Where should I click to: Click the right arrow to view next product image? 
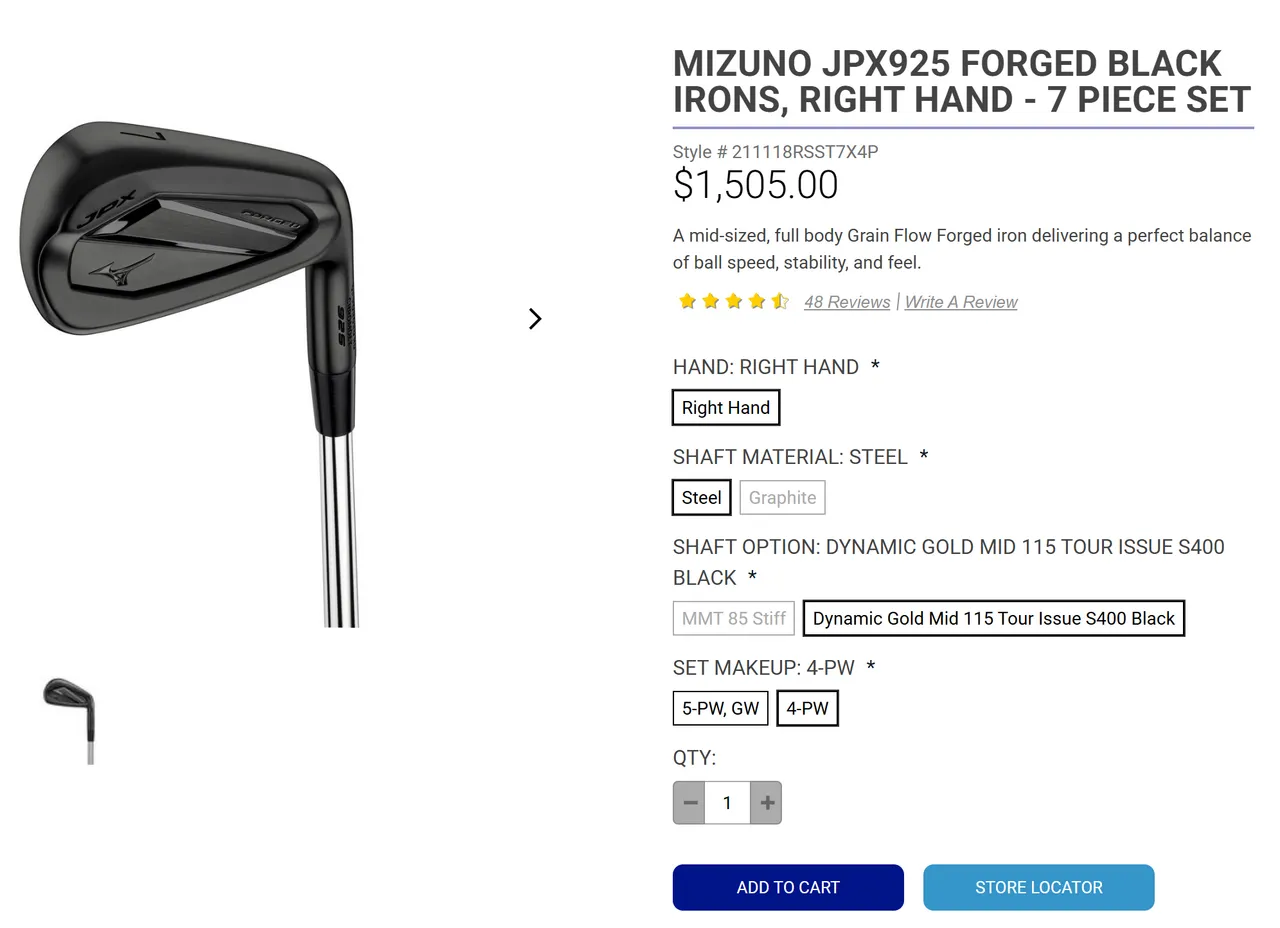[535, 318]
